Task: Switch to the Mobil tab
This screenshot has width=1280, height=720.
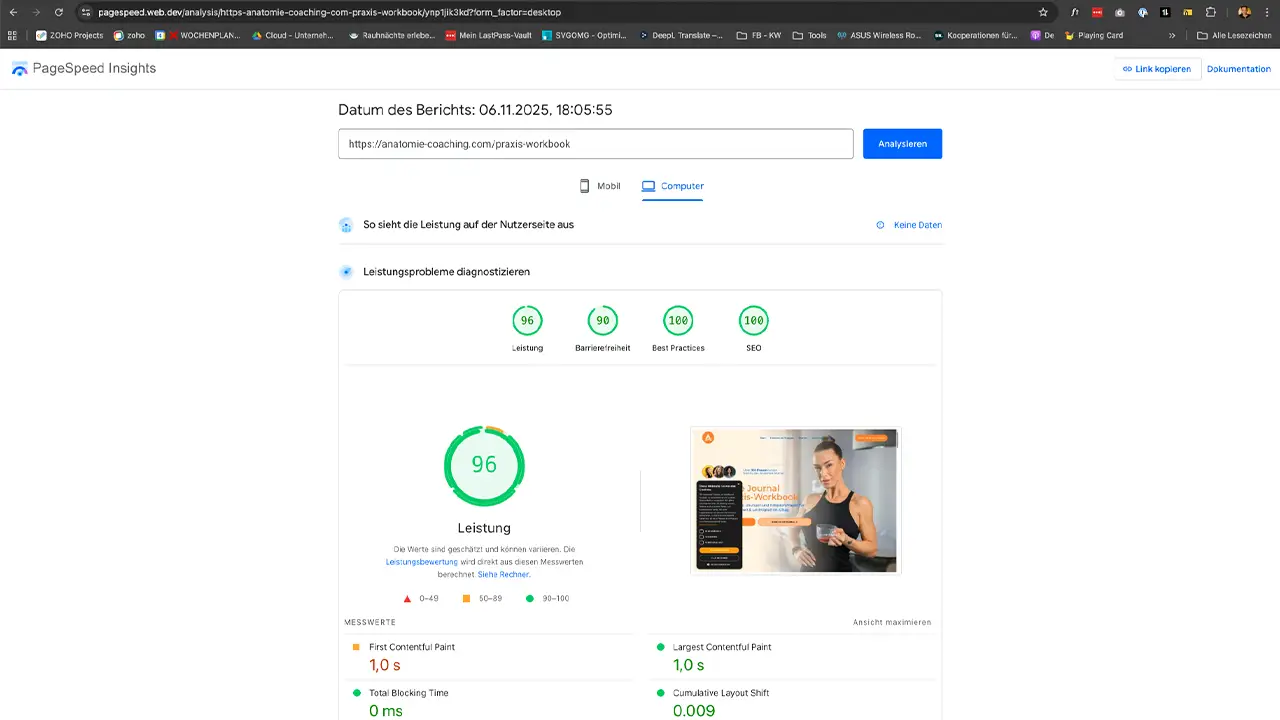Action: (600, 186)
